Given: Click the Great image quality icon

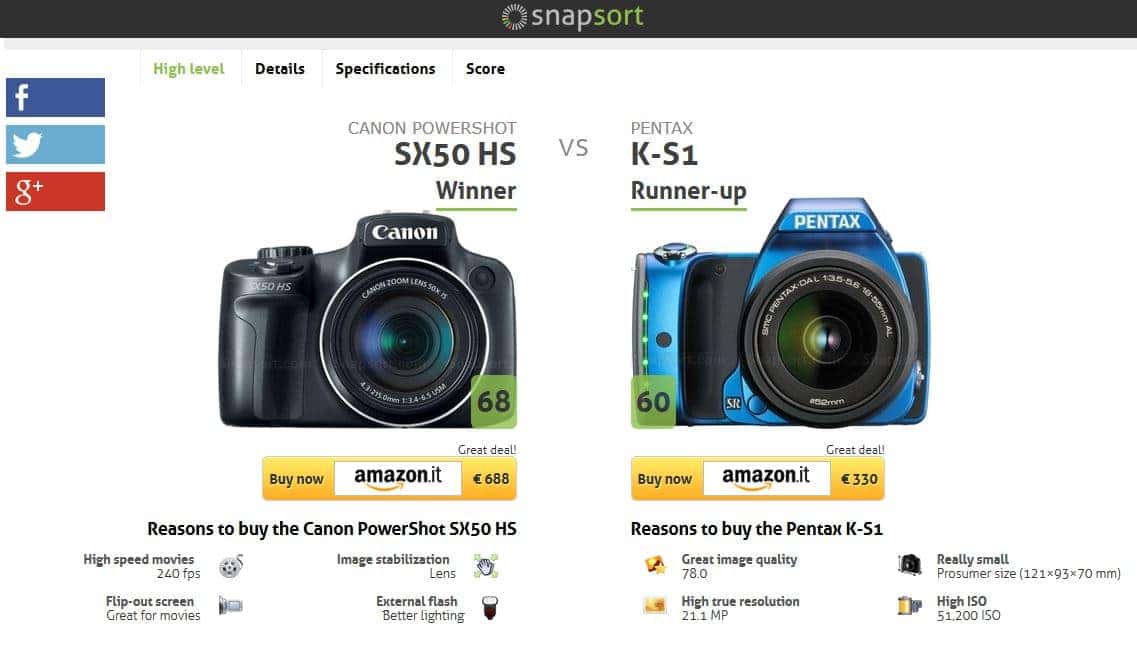Looking at the screenshot, I should point(655,565).
